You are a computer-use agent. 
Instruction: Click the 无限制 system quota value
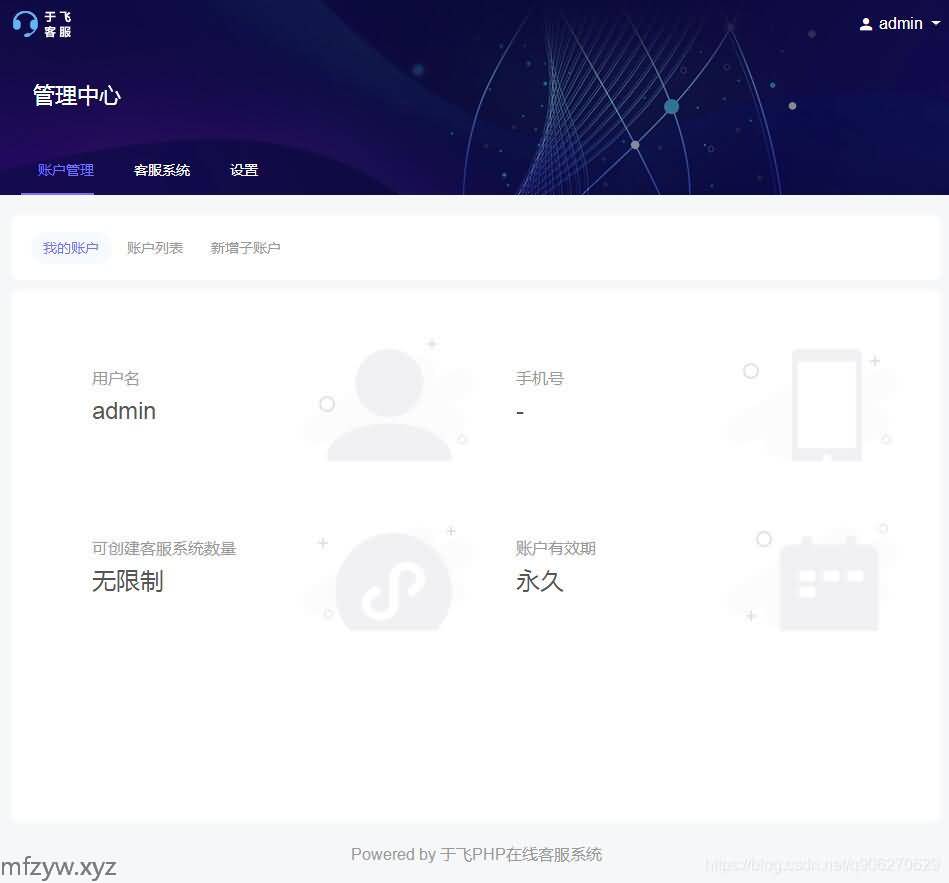pyautogui.click(x=128, y=581)
